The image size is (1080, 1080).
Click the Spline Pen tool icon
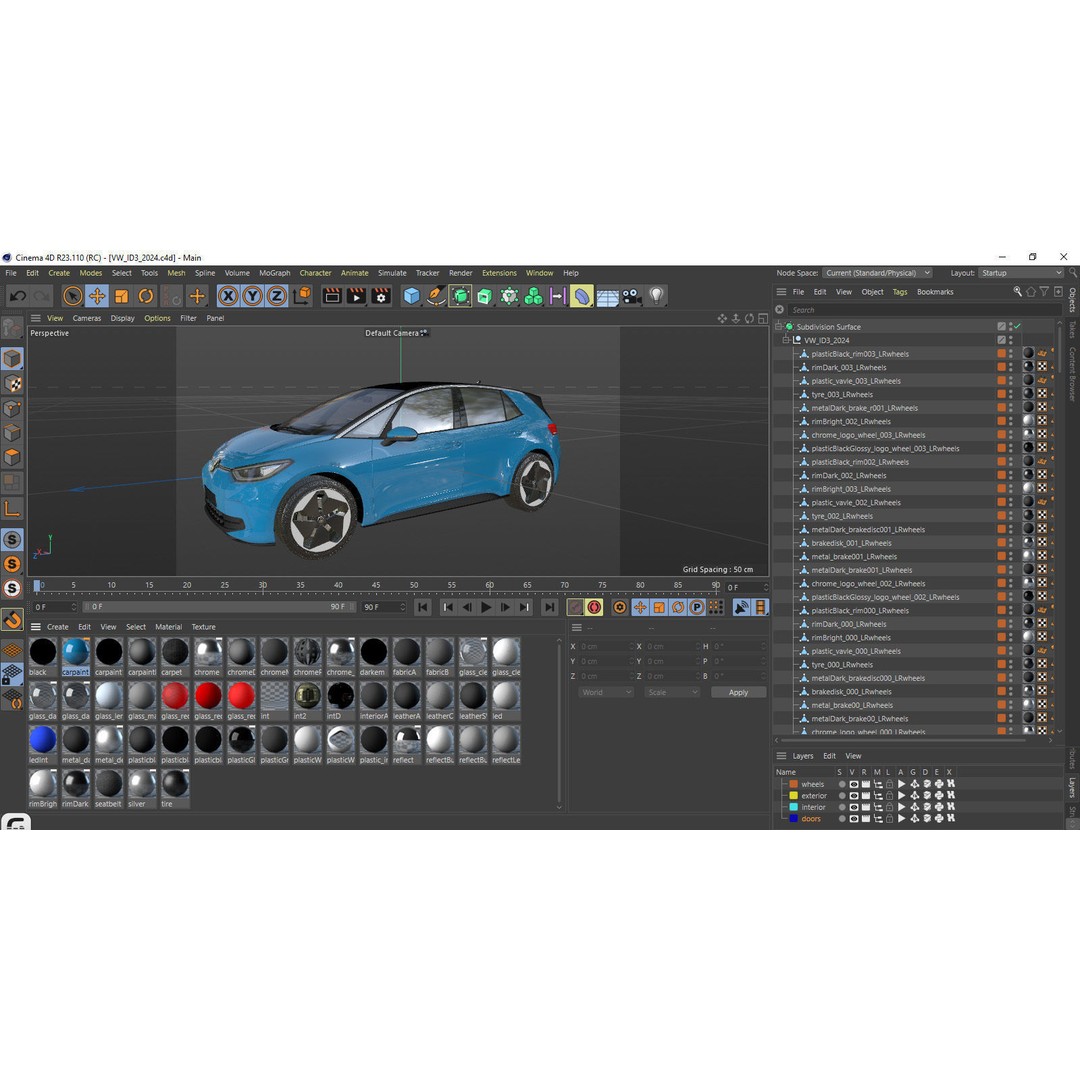436,296
